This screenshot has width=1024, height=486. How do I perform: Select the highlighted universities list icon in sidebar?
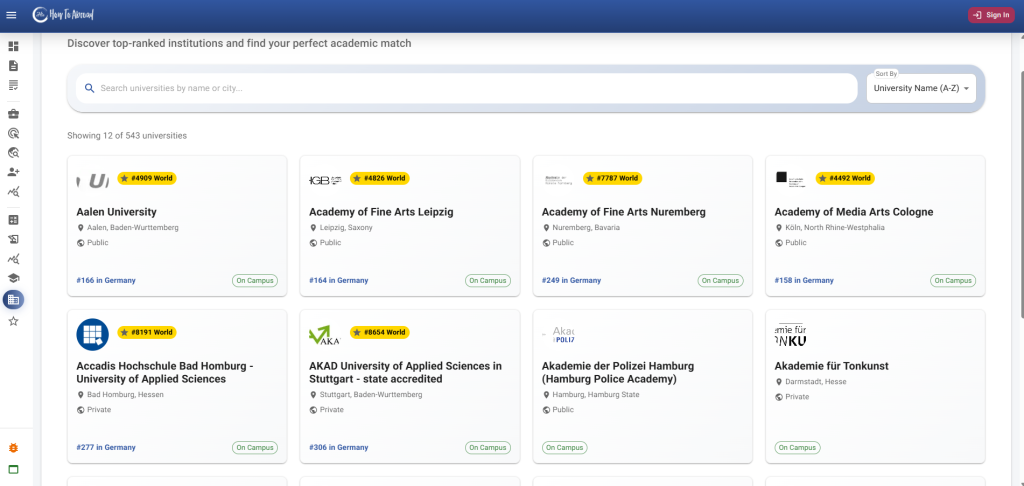13,300
